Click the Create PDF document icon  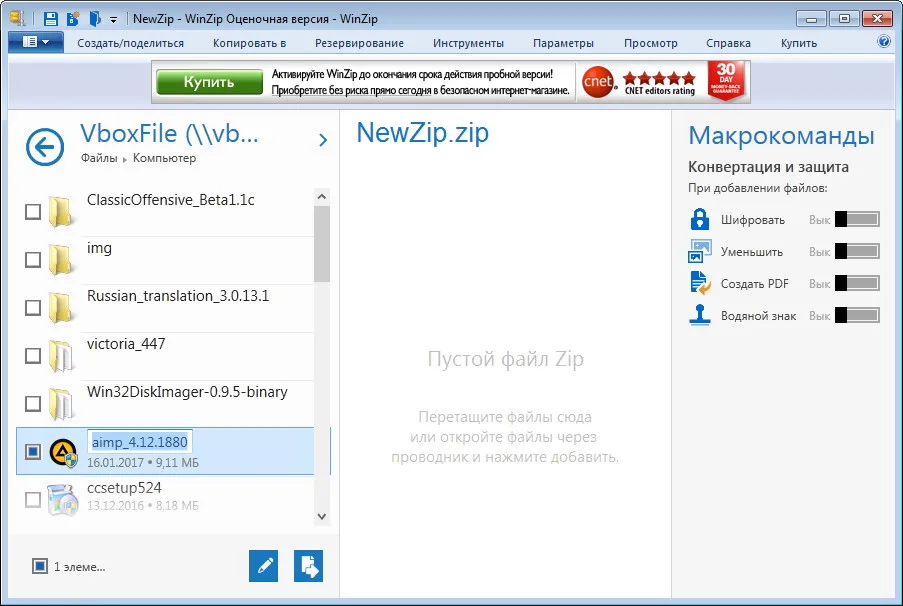(700, 283)
